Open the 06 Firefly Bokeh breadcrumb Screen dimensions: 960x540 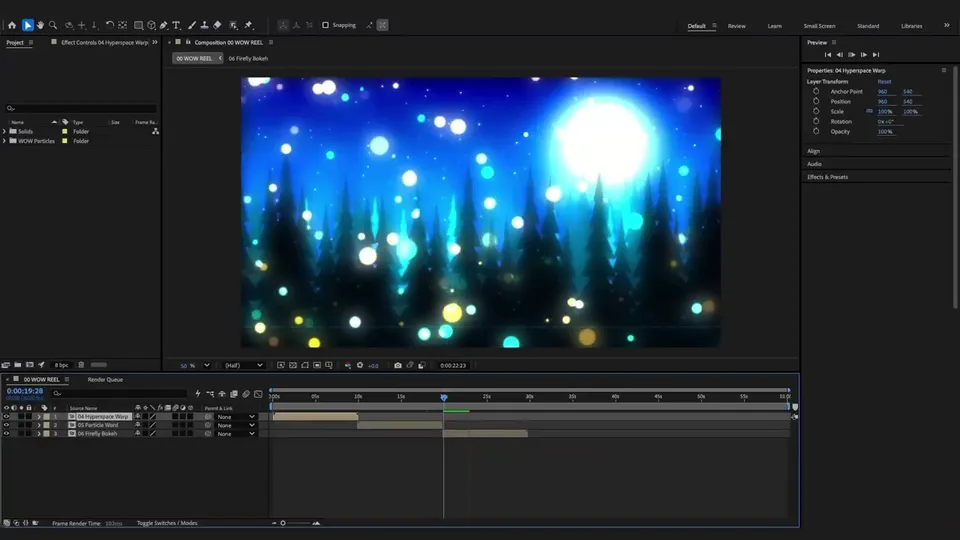pyautogui.click(x=248, y=58)
